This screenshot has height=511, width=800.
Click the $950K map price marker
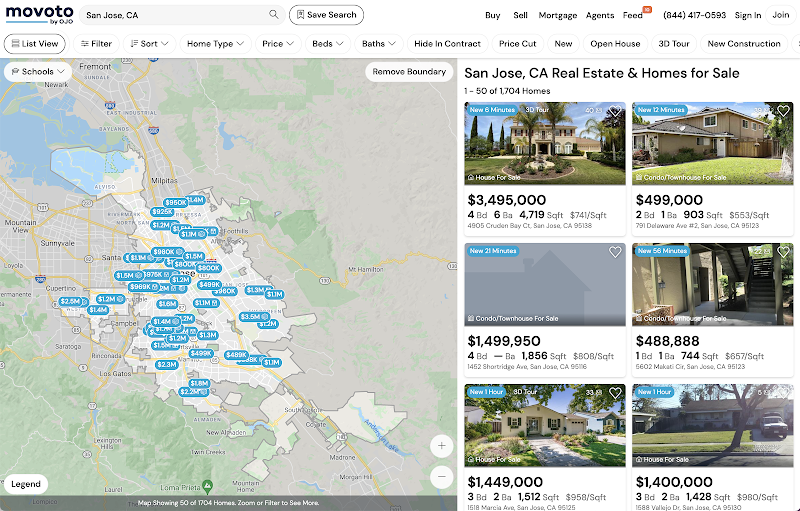pyautogui.click(x=176, y=202)
